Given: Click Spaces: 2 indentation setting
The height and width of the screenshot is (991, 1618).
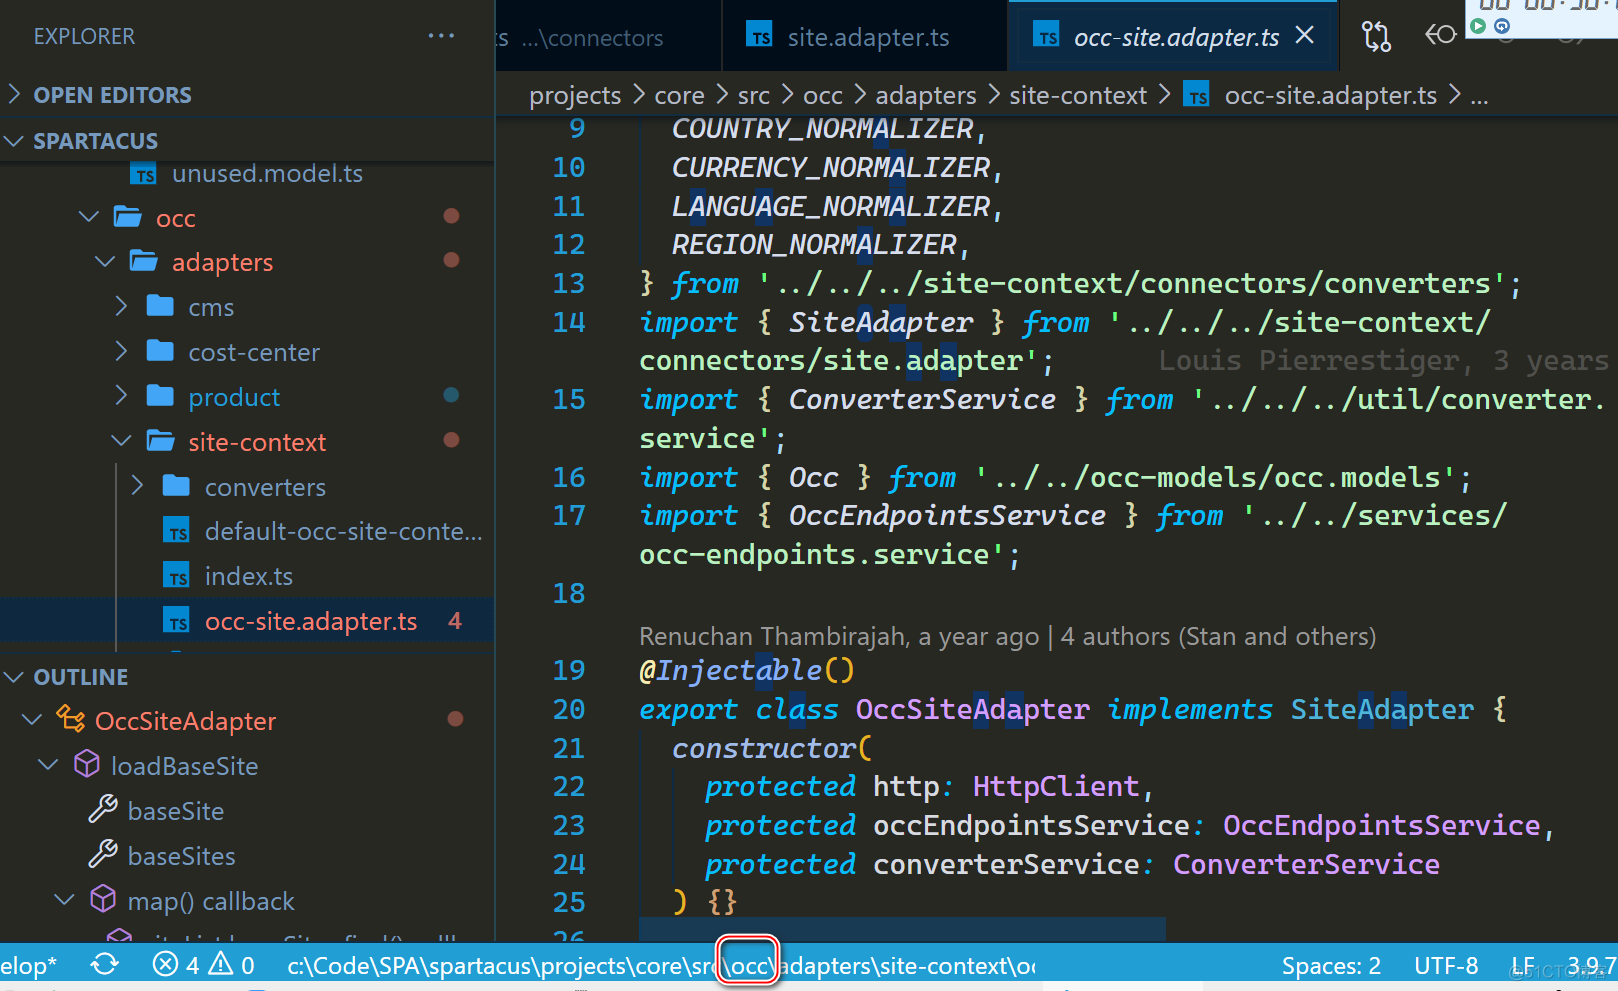Looking at the screenshot, I should tap(1331, 965).
